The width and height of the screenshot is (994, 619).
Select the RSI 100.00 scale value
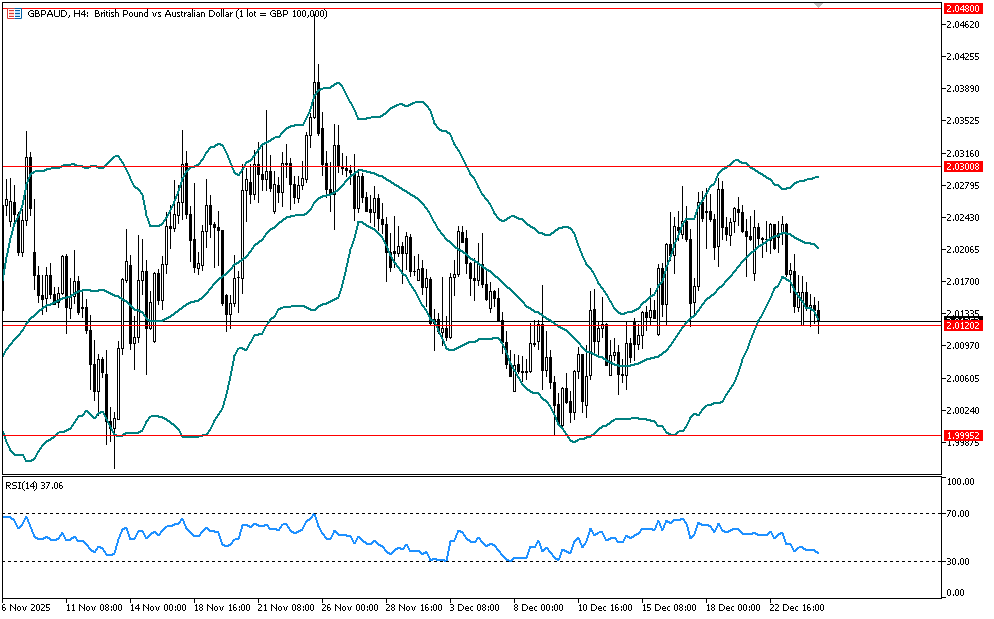pyautogui.click(x=960, y=482)
